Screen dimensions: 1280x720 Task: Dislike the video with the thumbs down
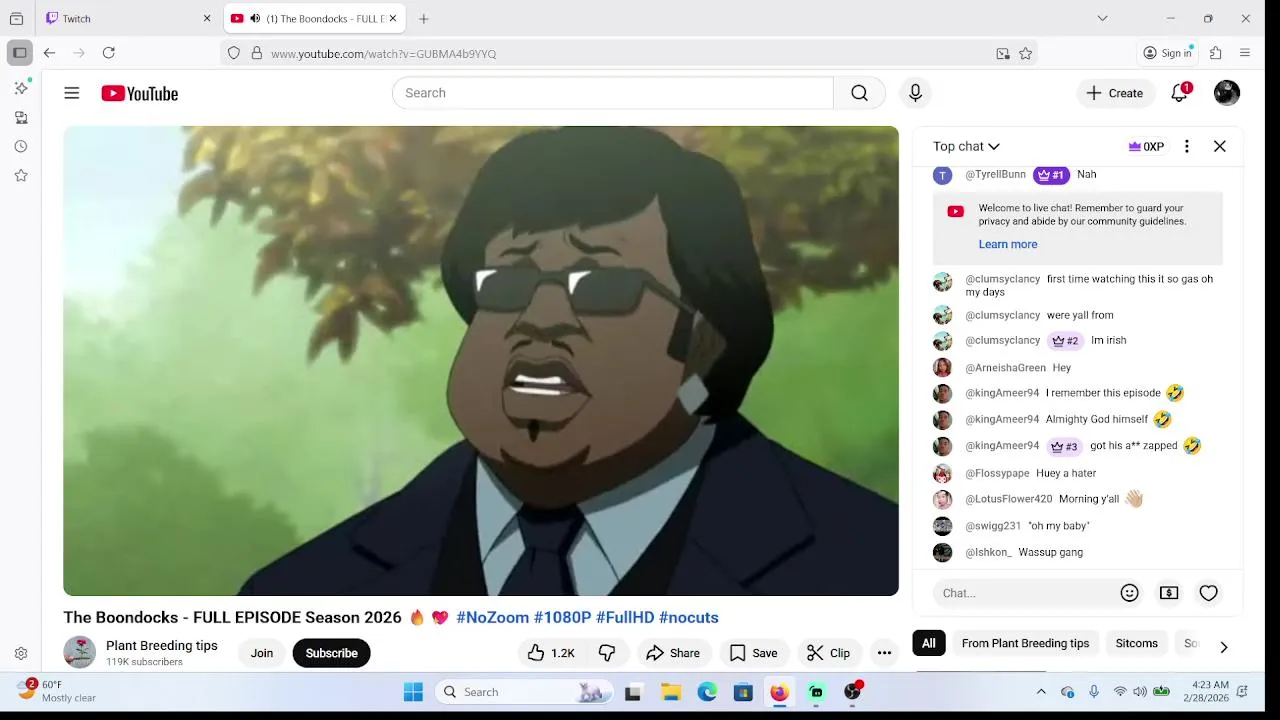coord(607,653)
